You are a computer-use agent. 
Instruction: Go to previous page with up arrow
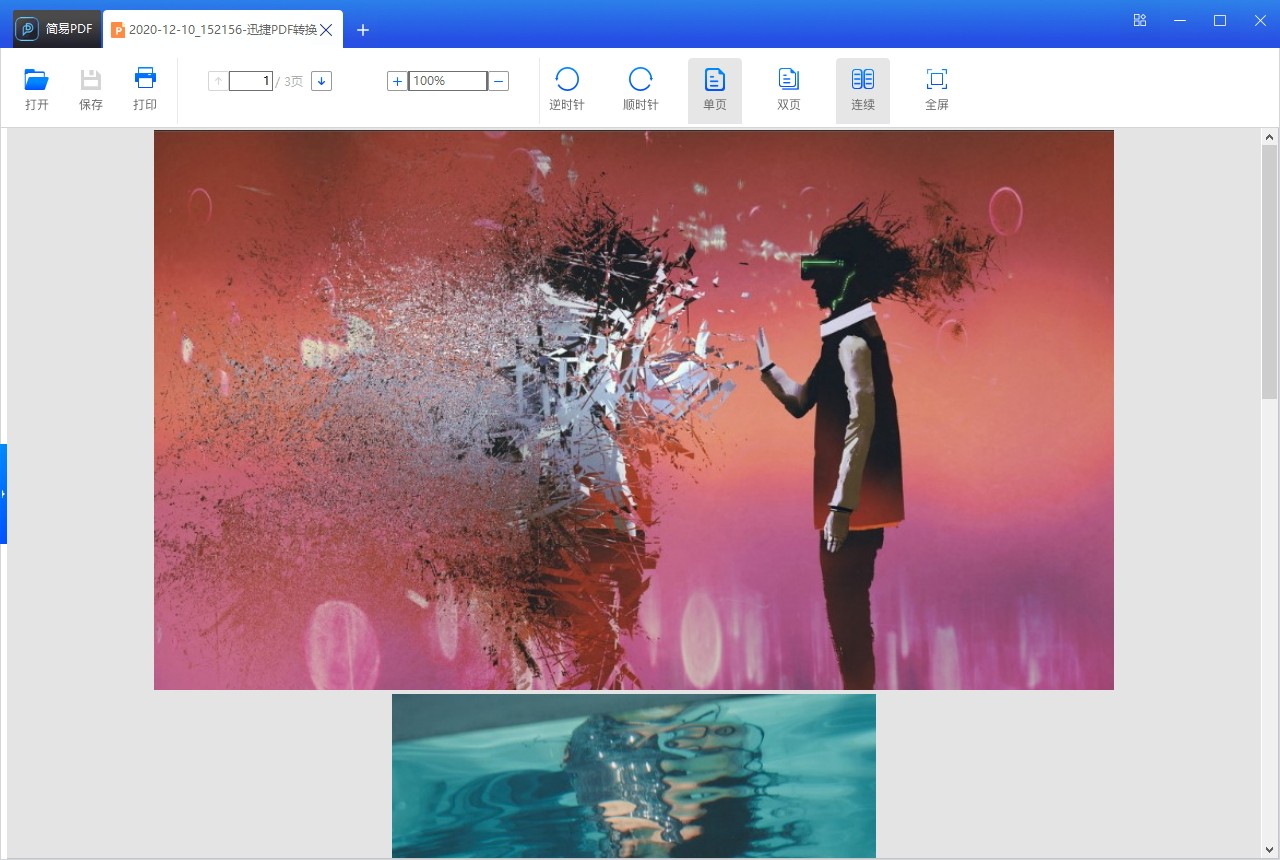[218, 81]
